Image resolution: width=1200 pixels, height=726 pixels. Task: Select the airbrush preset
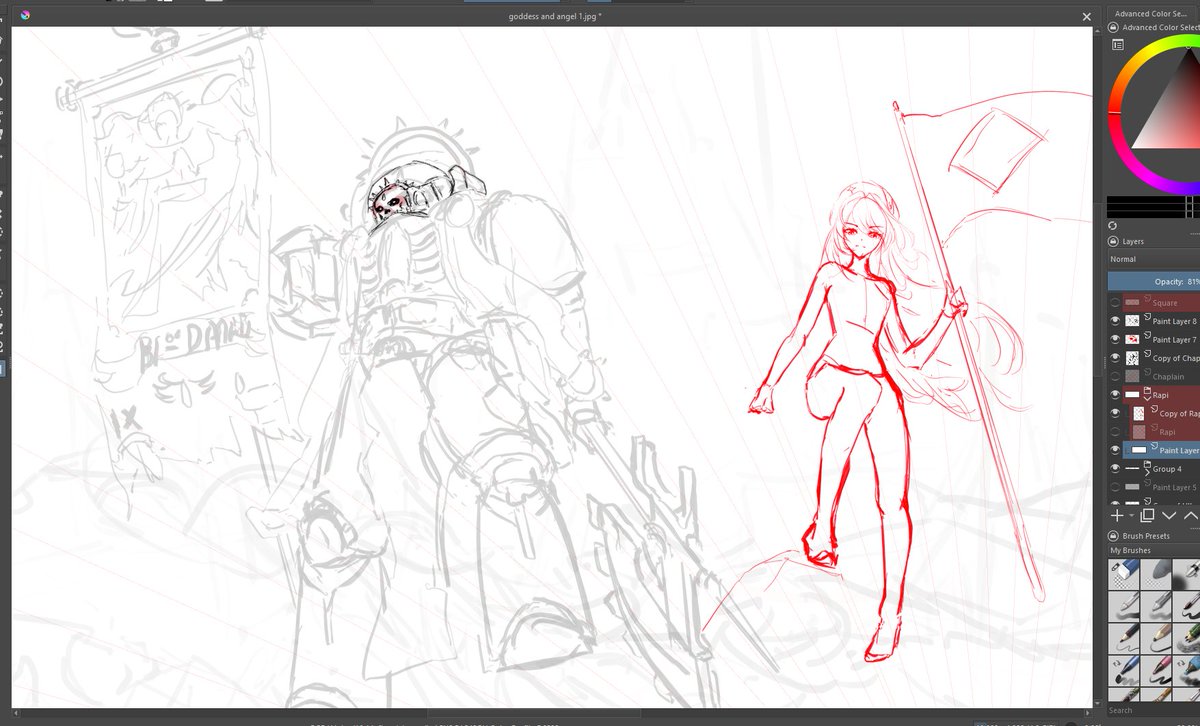pos(1187,574)
